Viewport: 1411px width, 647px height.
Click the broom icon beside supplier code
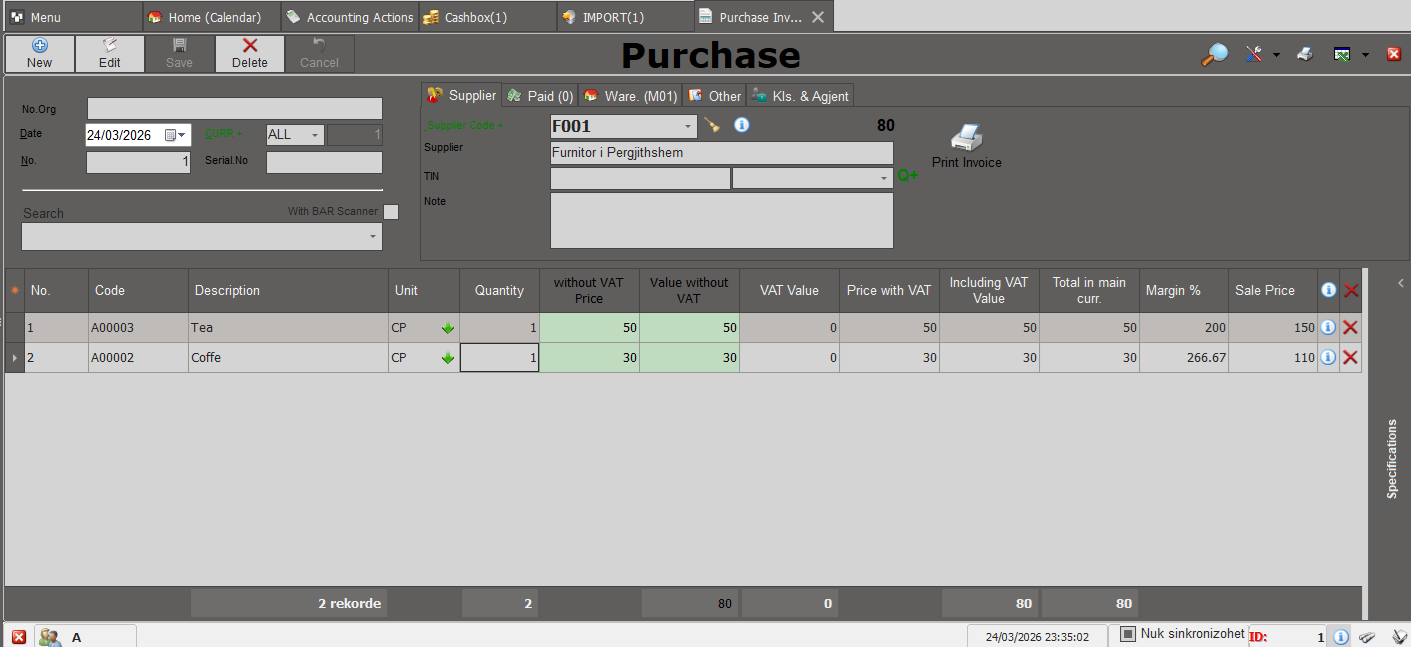[x=712, y=126]
